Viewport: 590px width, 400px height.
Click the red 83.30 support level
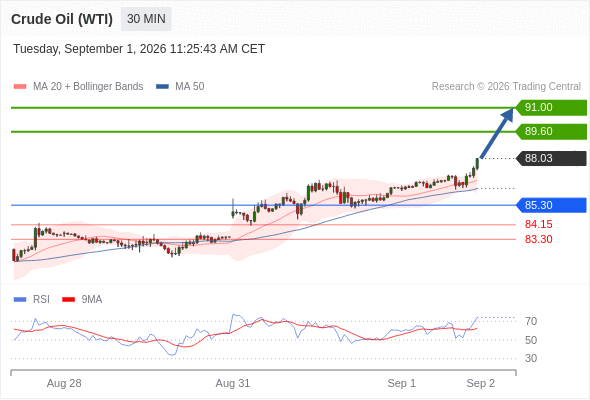tap(538, 239)
